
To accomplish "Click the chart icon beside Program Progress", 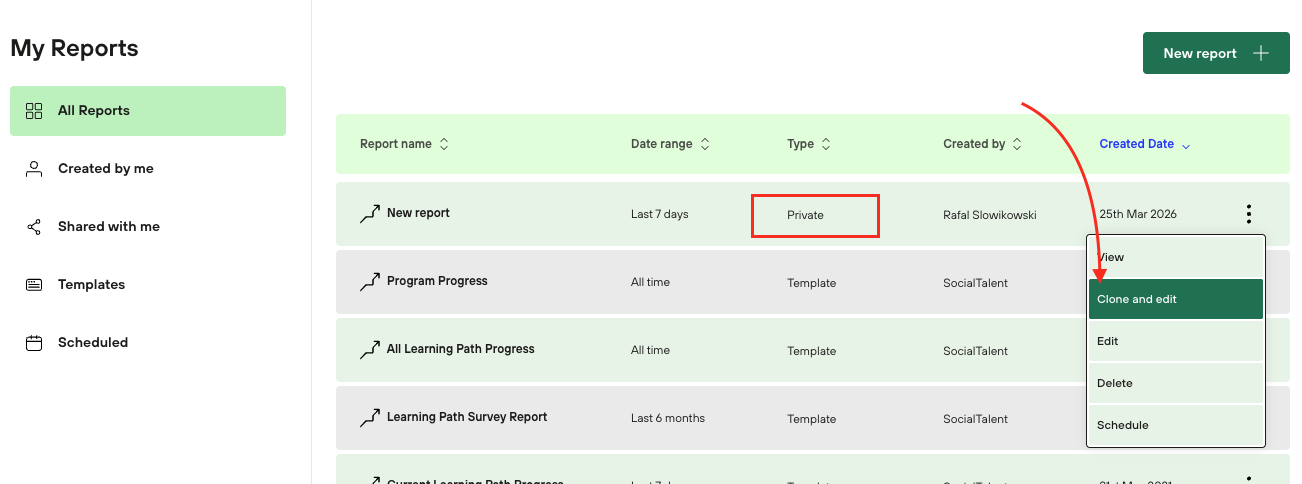I will point(370,282).
